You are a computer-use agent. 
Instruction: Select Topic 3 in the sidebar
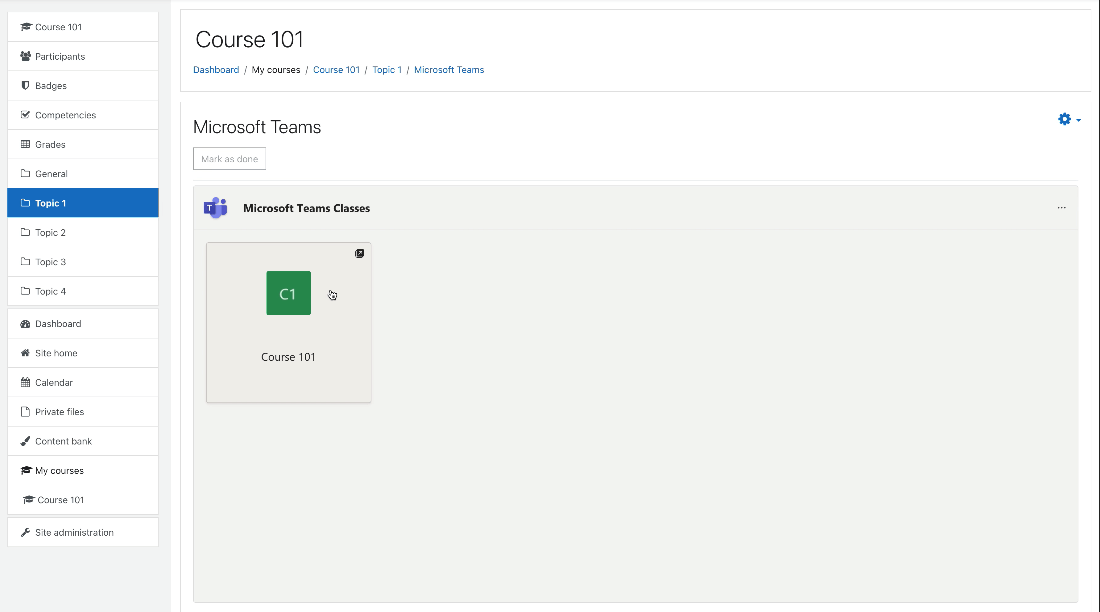pyautogui.click(x=83, y=262)
